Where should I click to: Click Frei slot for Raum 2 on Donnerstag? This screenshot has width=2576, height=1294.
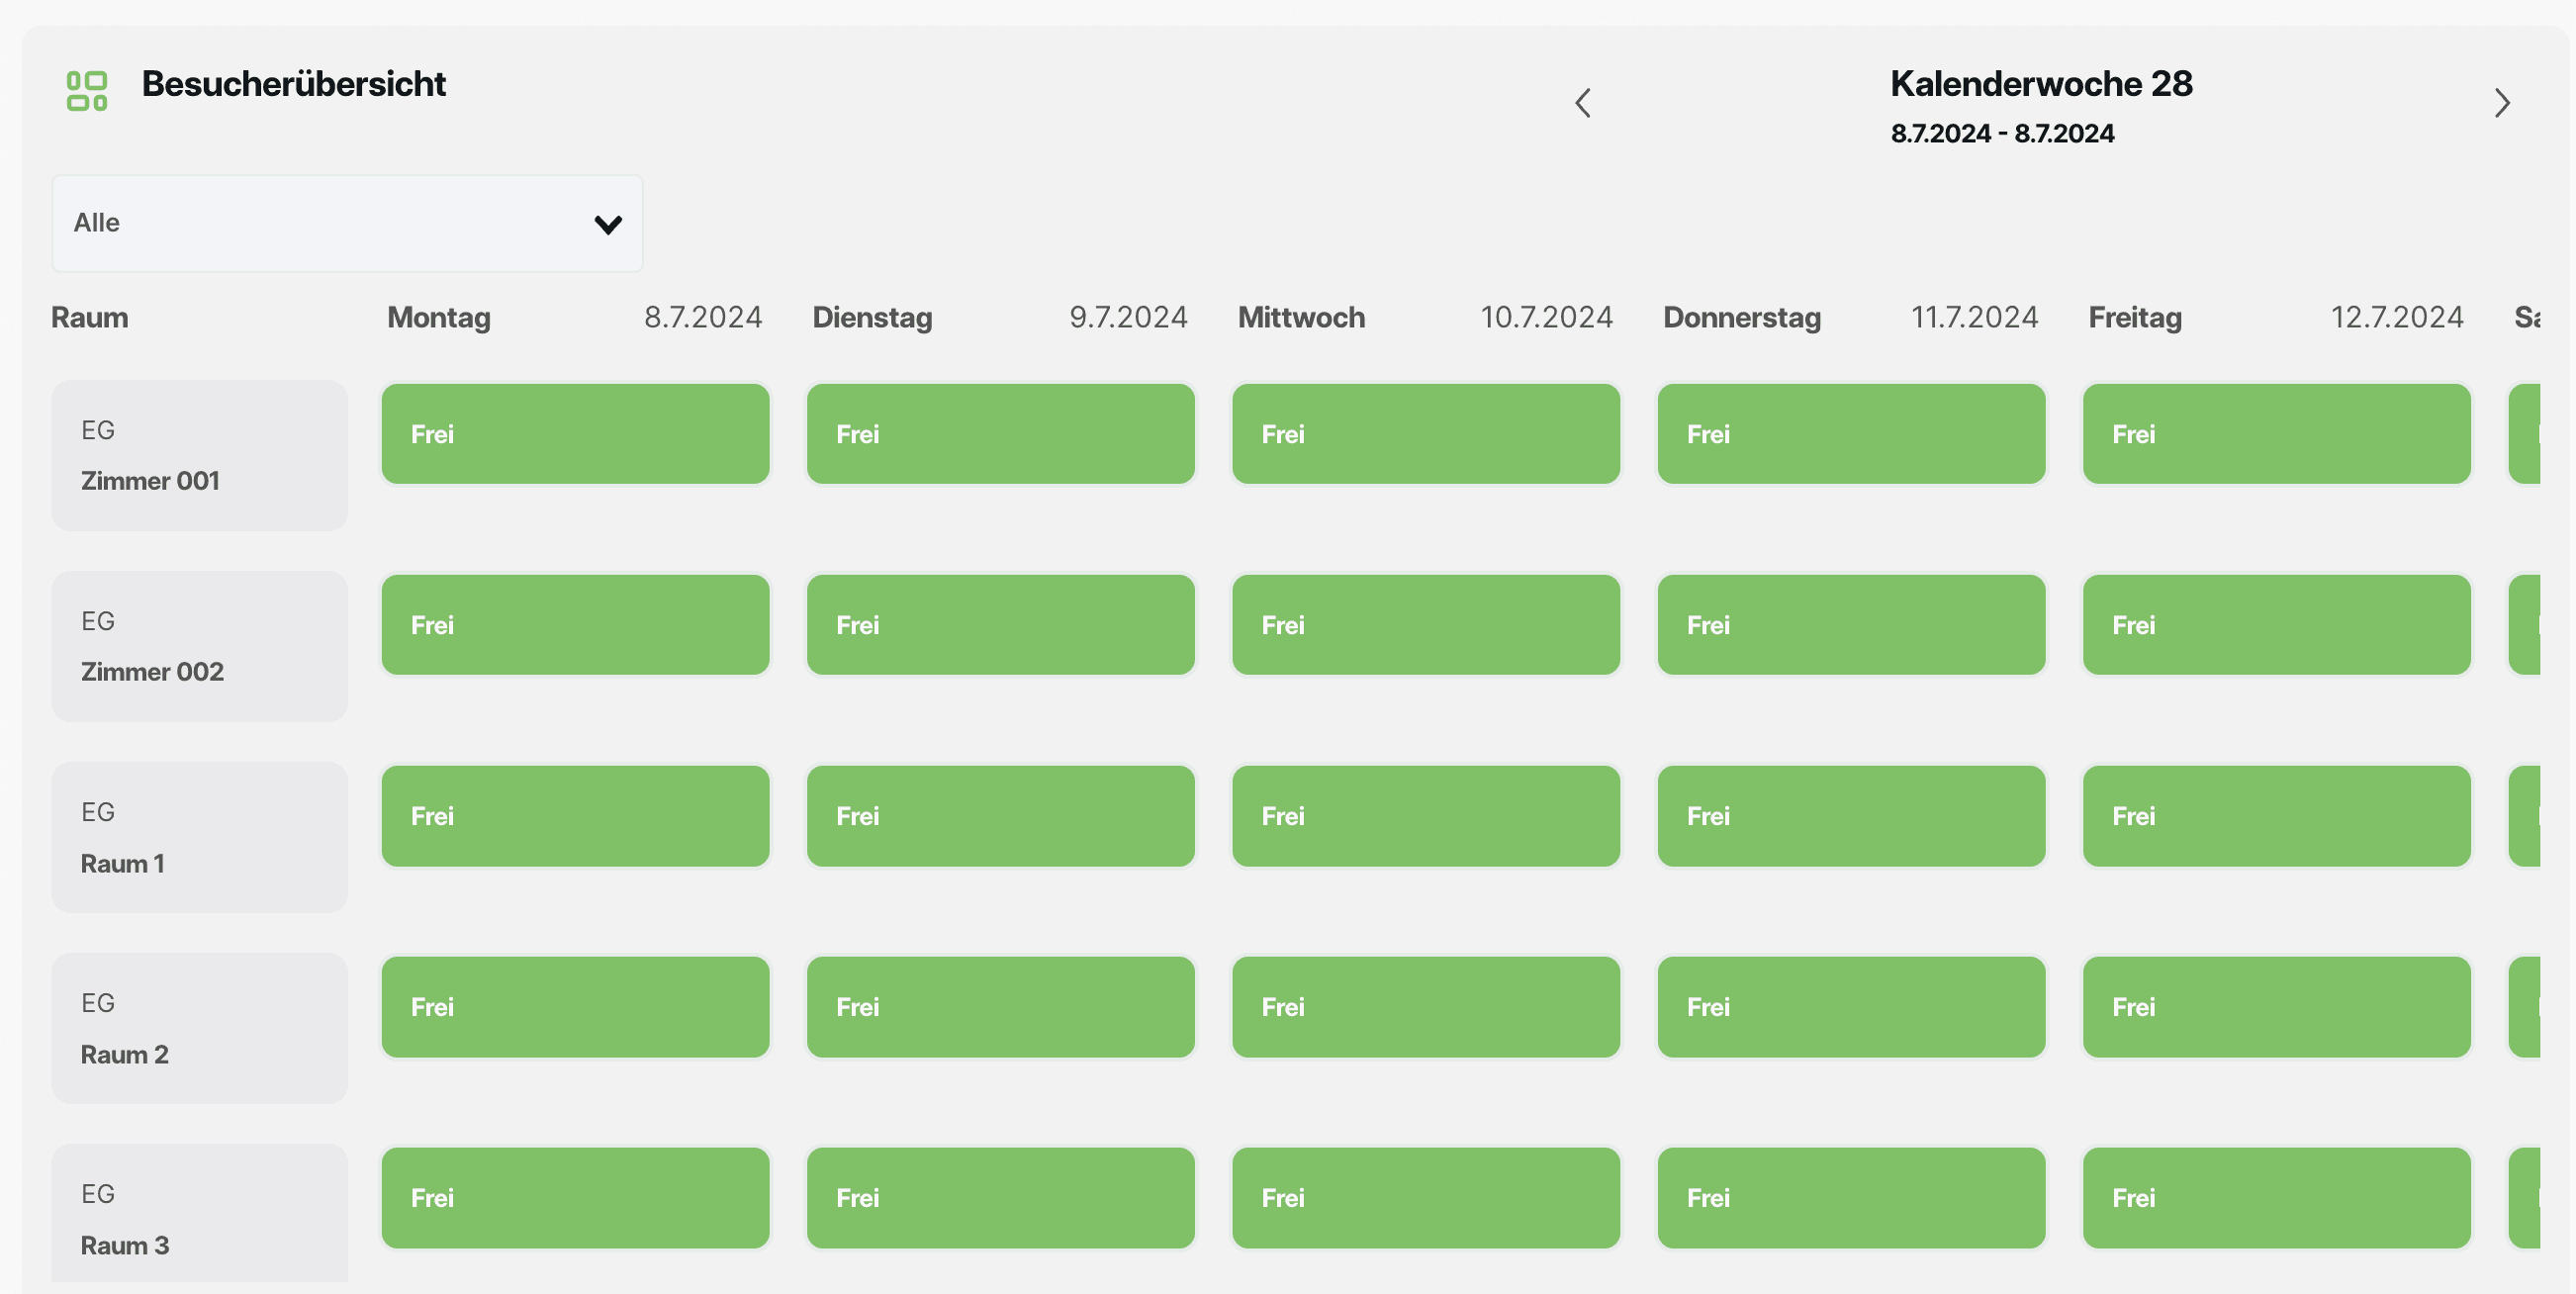[x=1850, y=1007]
